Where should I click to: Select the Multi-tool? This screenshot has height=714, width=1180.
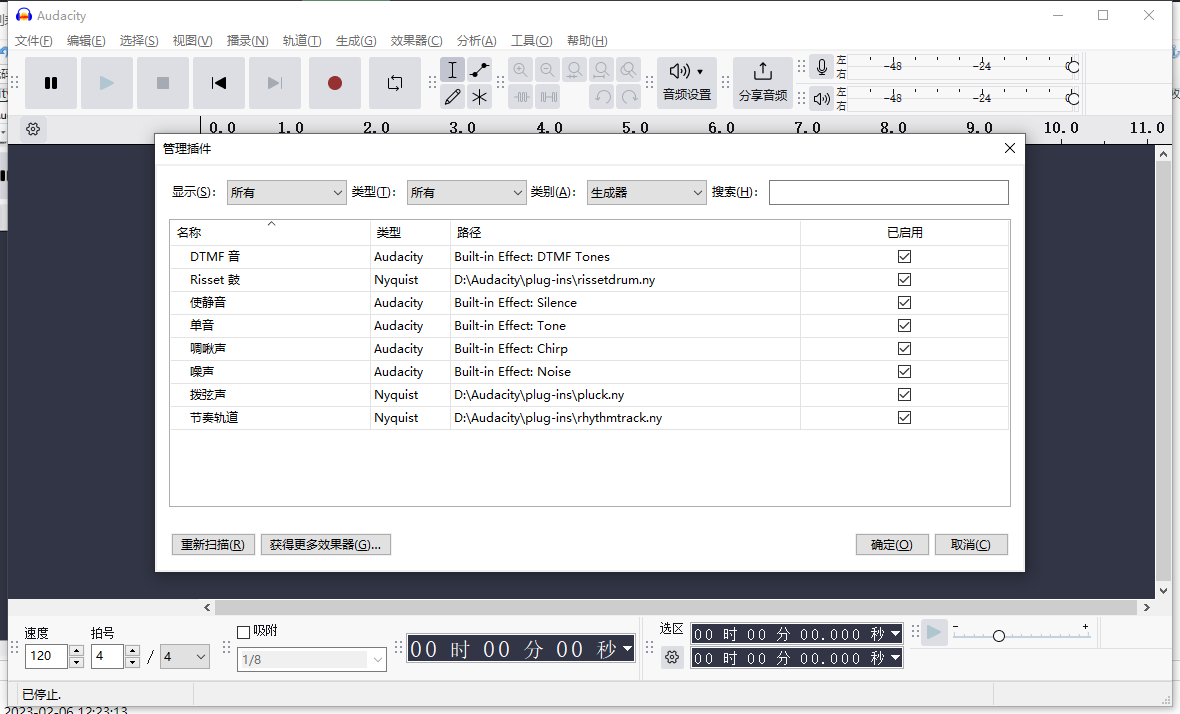pyautogui.click(x=479, y=96)
